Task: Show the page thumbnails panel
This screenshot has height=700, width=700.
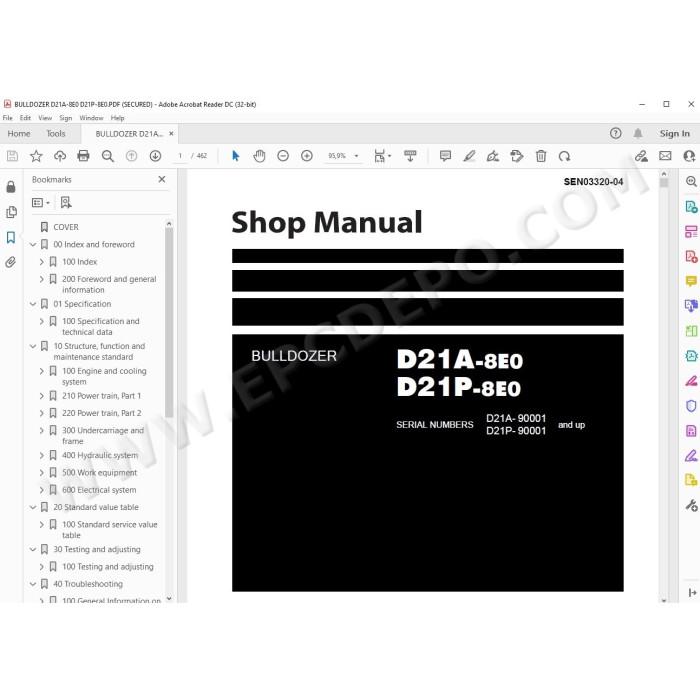Action: click(x=11, y=212)
